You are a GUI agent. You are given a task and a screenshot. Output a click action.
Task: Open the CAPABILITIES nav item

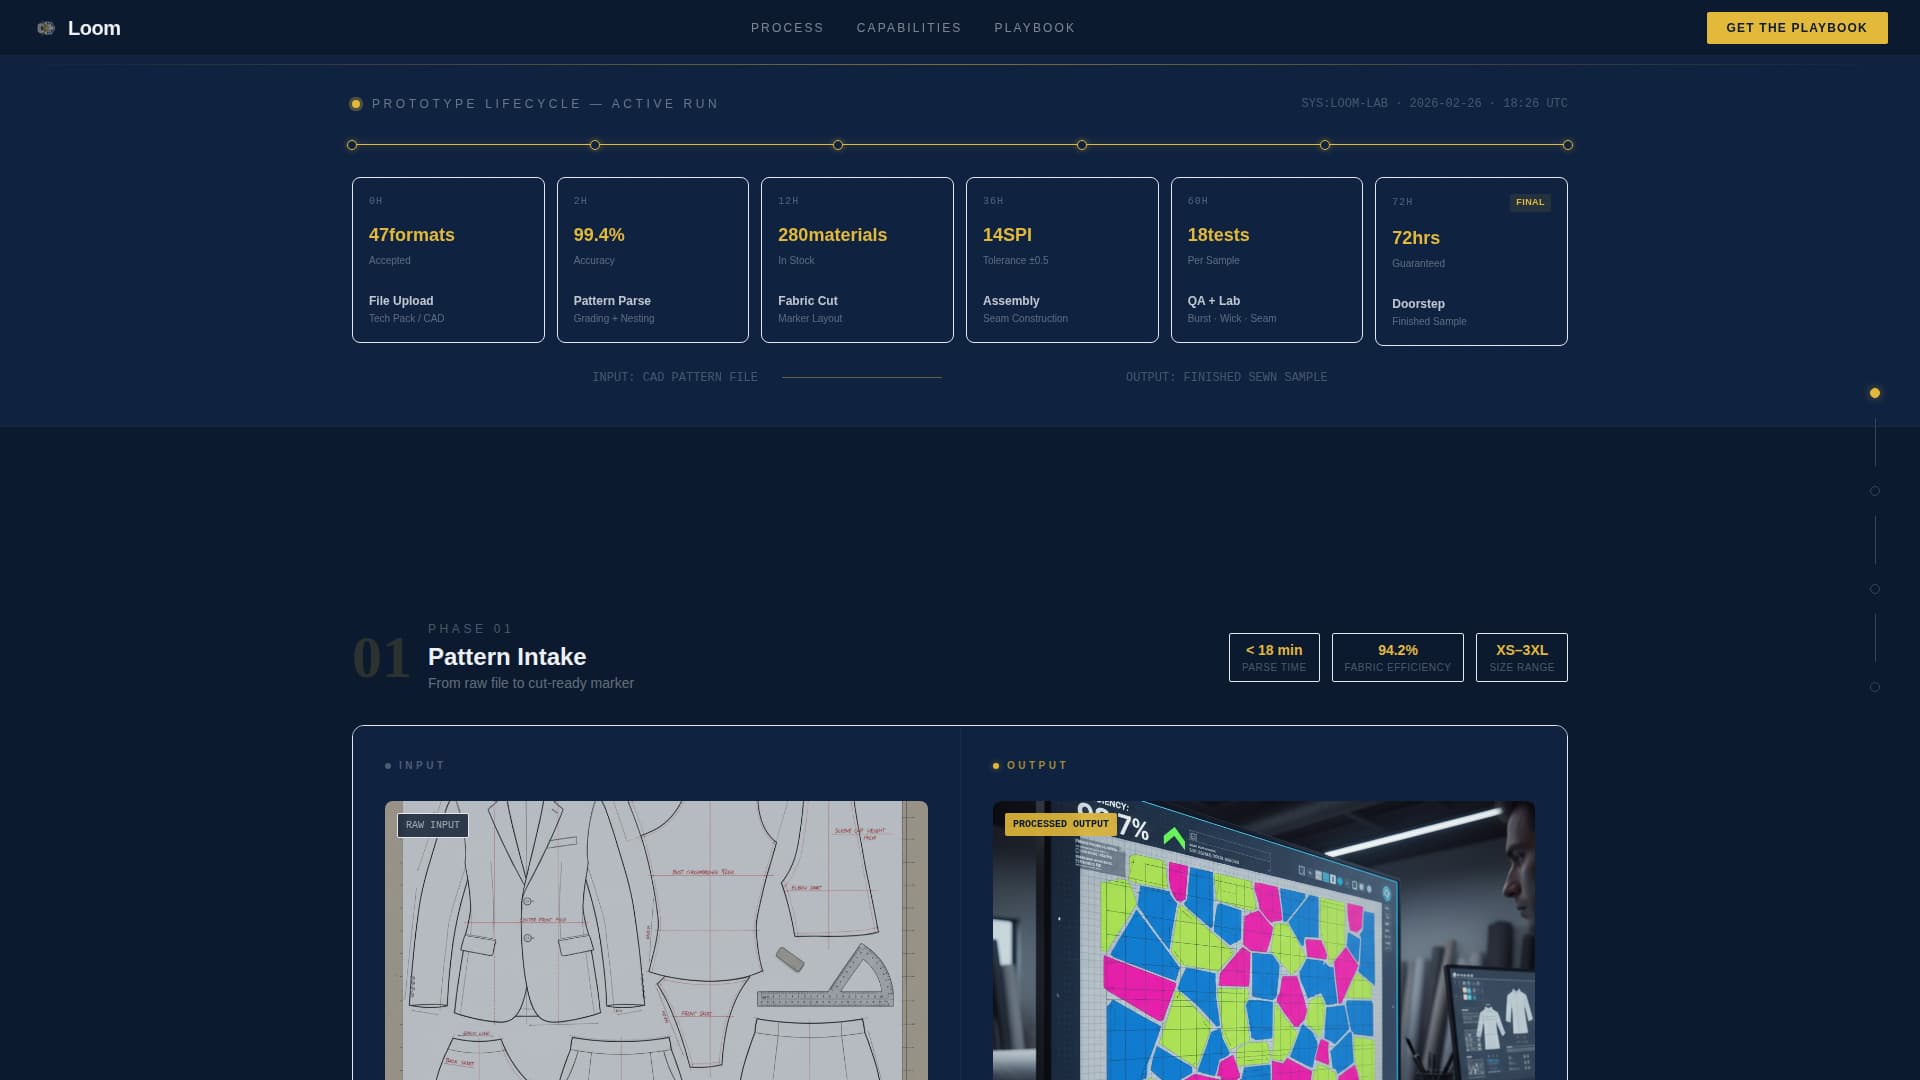pyautogui.click(x=908, y=27)
